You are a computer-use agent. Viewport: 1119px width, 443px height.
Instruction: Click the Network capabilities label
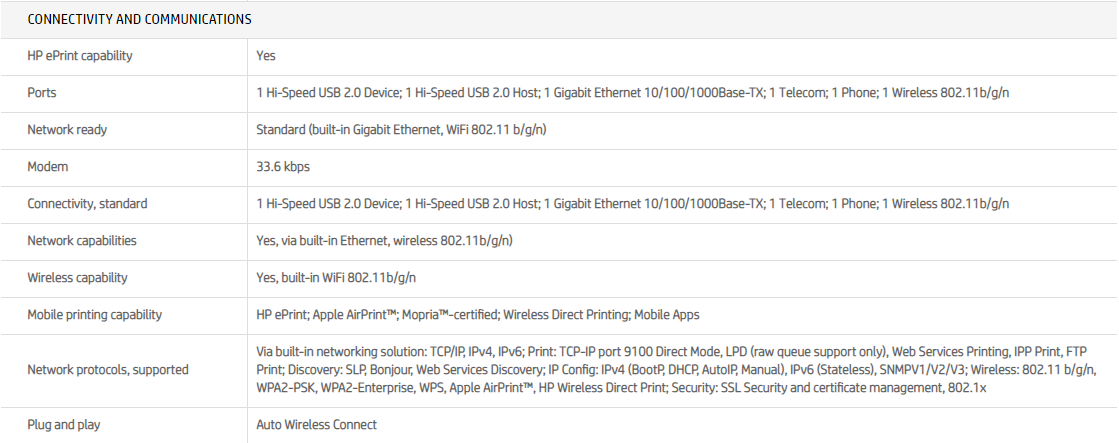(x=82, y=241)
